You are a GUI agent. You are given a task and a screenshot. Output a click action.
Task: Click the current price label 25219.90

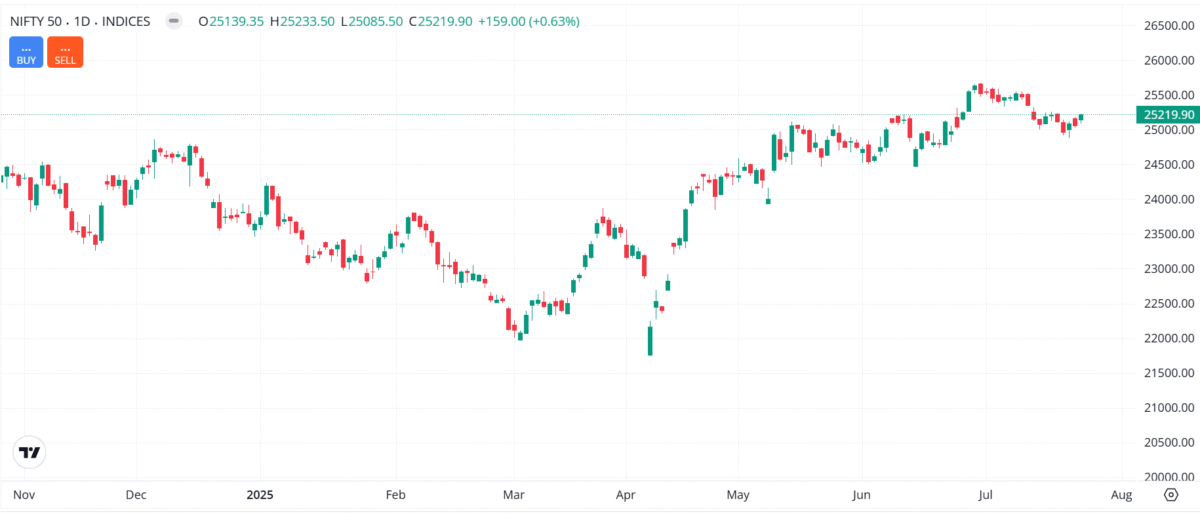pyautogui.click(x=1167, y=115)
